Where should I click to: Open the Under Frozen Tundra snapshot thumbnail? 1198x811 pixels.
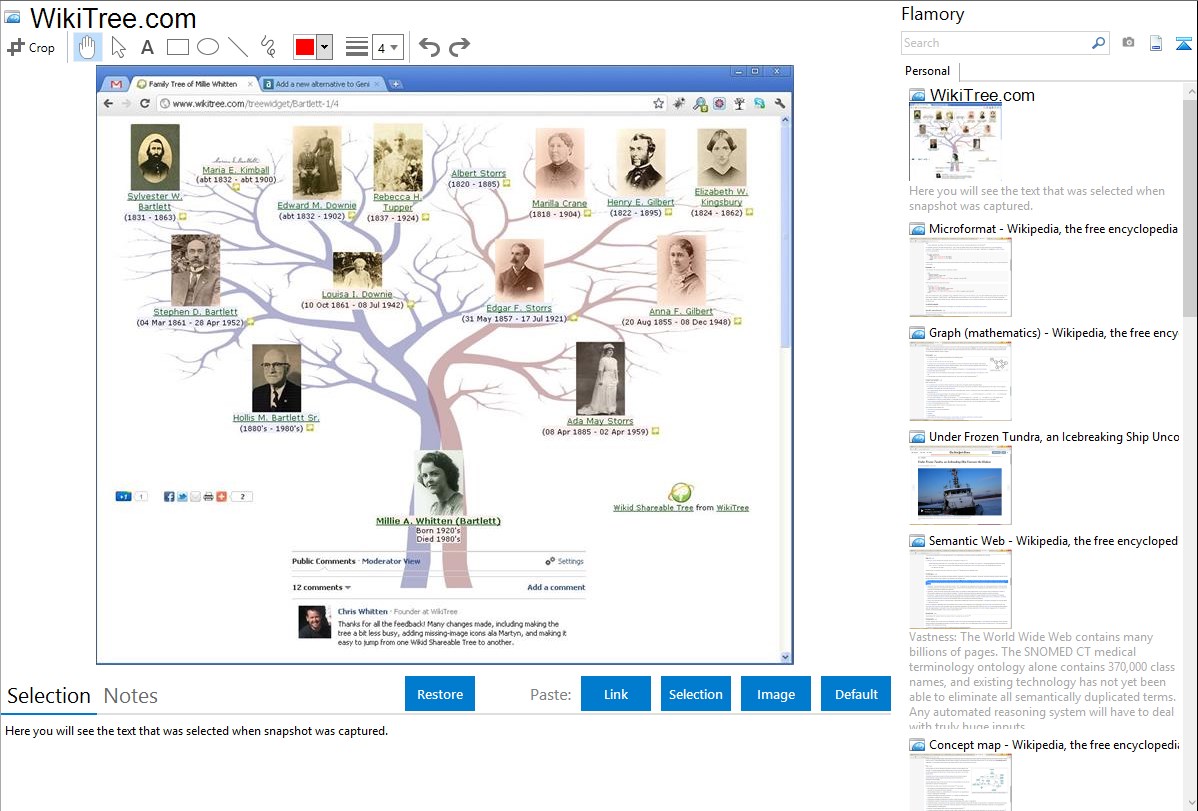point(960,485)
